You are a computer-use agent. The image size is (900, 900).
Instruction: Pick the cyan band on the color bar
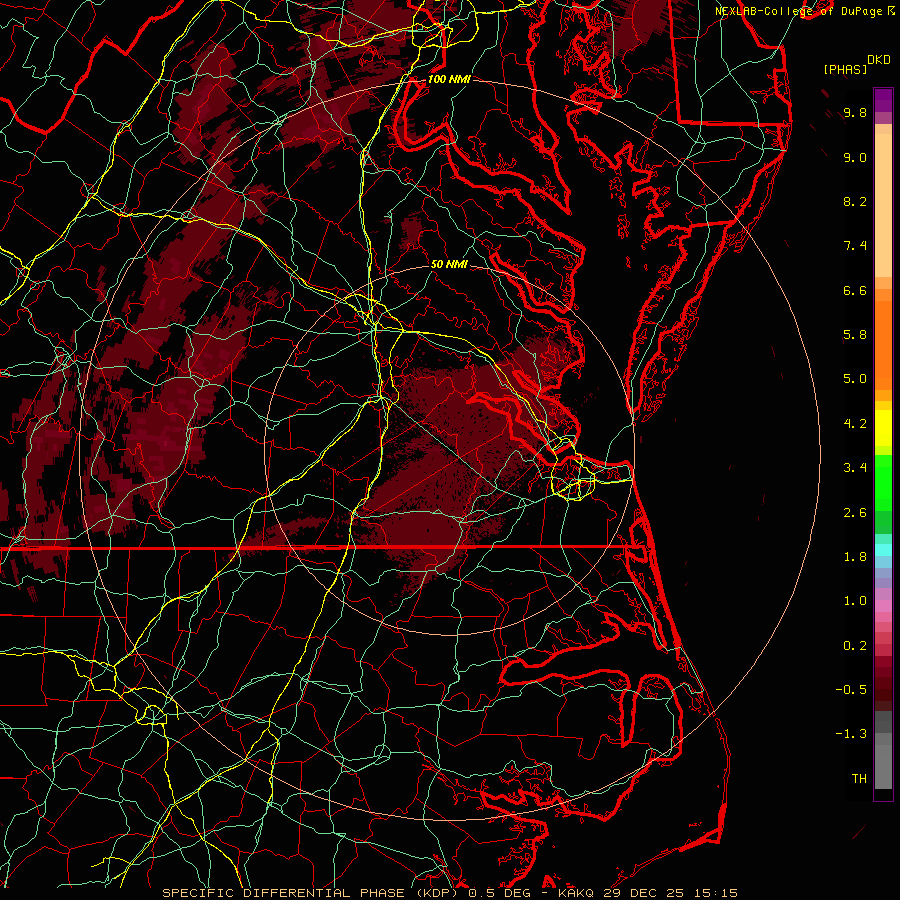[883, 550]
